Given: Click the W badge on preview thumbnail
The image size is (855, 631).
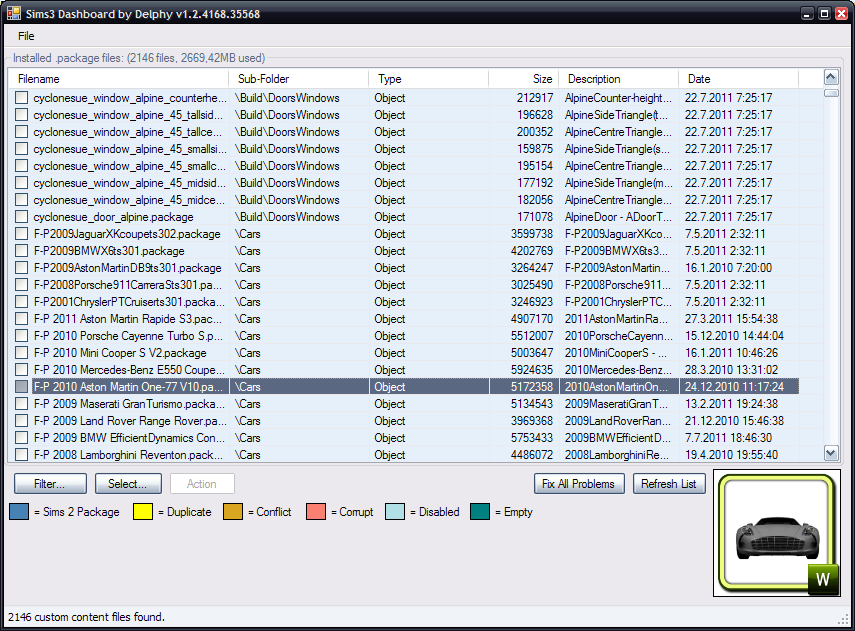Looking at the screenshot, I should (x=822, y=579).
